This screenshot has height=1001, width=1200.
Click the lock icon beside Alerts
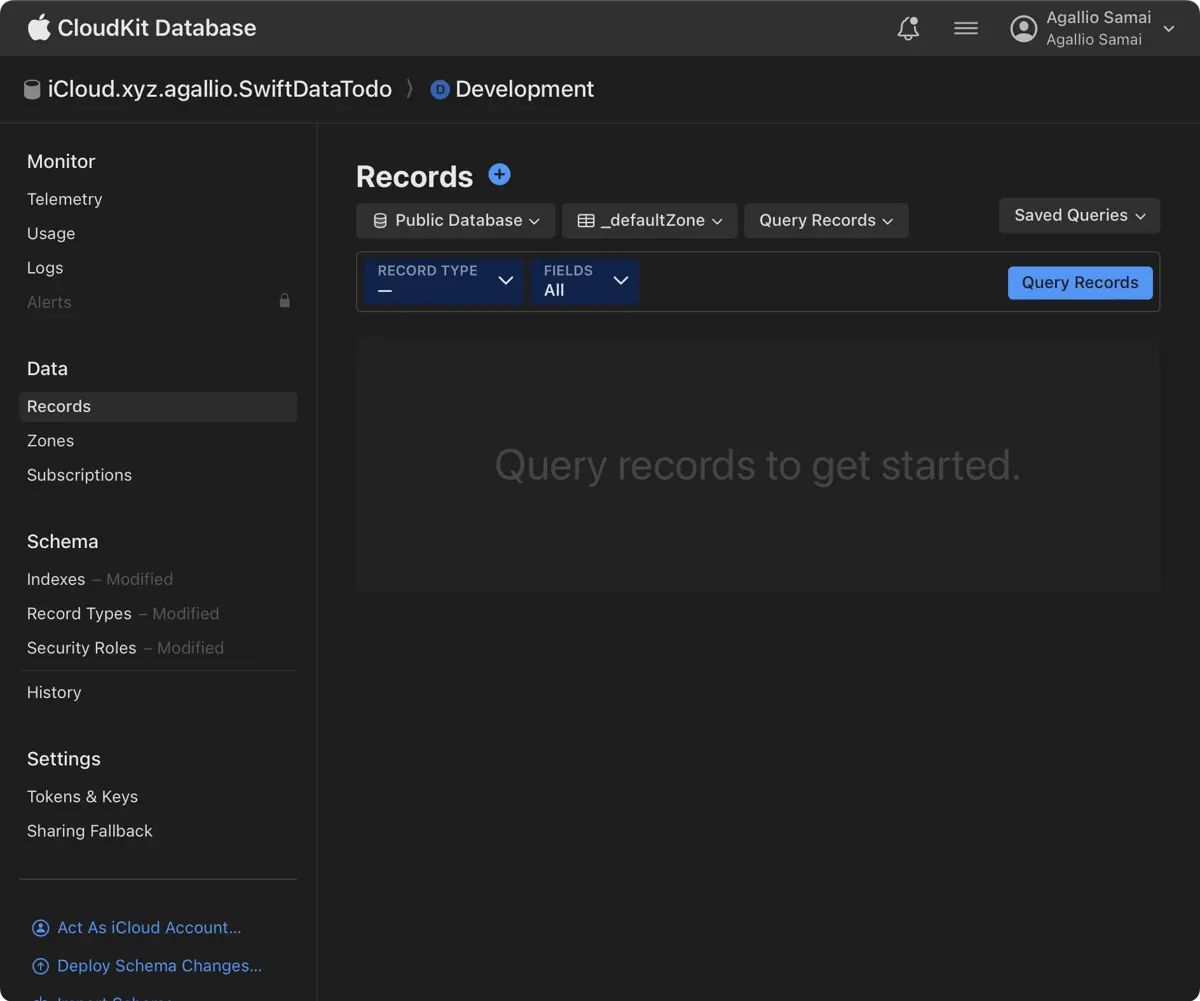285,301
